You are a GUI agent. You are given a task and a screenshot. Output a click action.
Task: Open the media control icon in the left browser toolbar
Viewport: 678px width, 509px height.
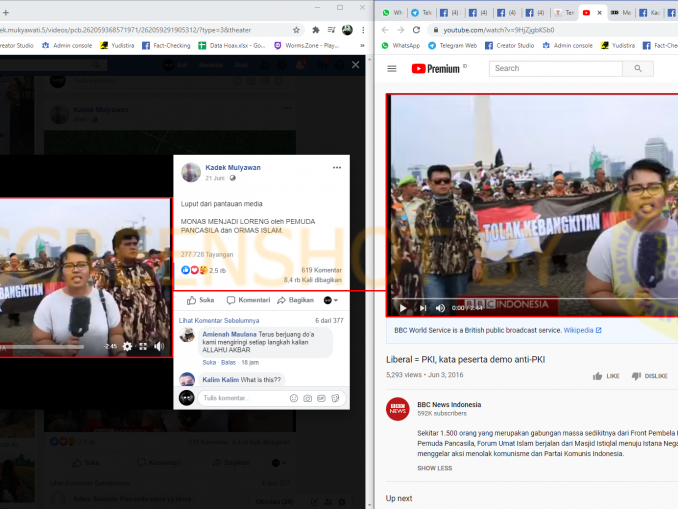tap(331, 30)
